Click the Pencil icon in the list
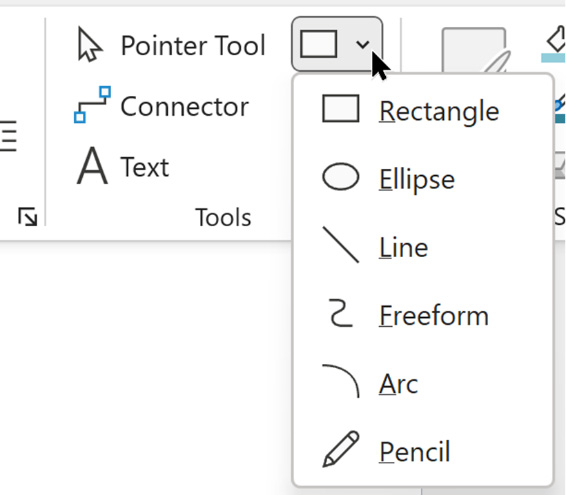This screenshot has width=566, height=495. [340, 449]
